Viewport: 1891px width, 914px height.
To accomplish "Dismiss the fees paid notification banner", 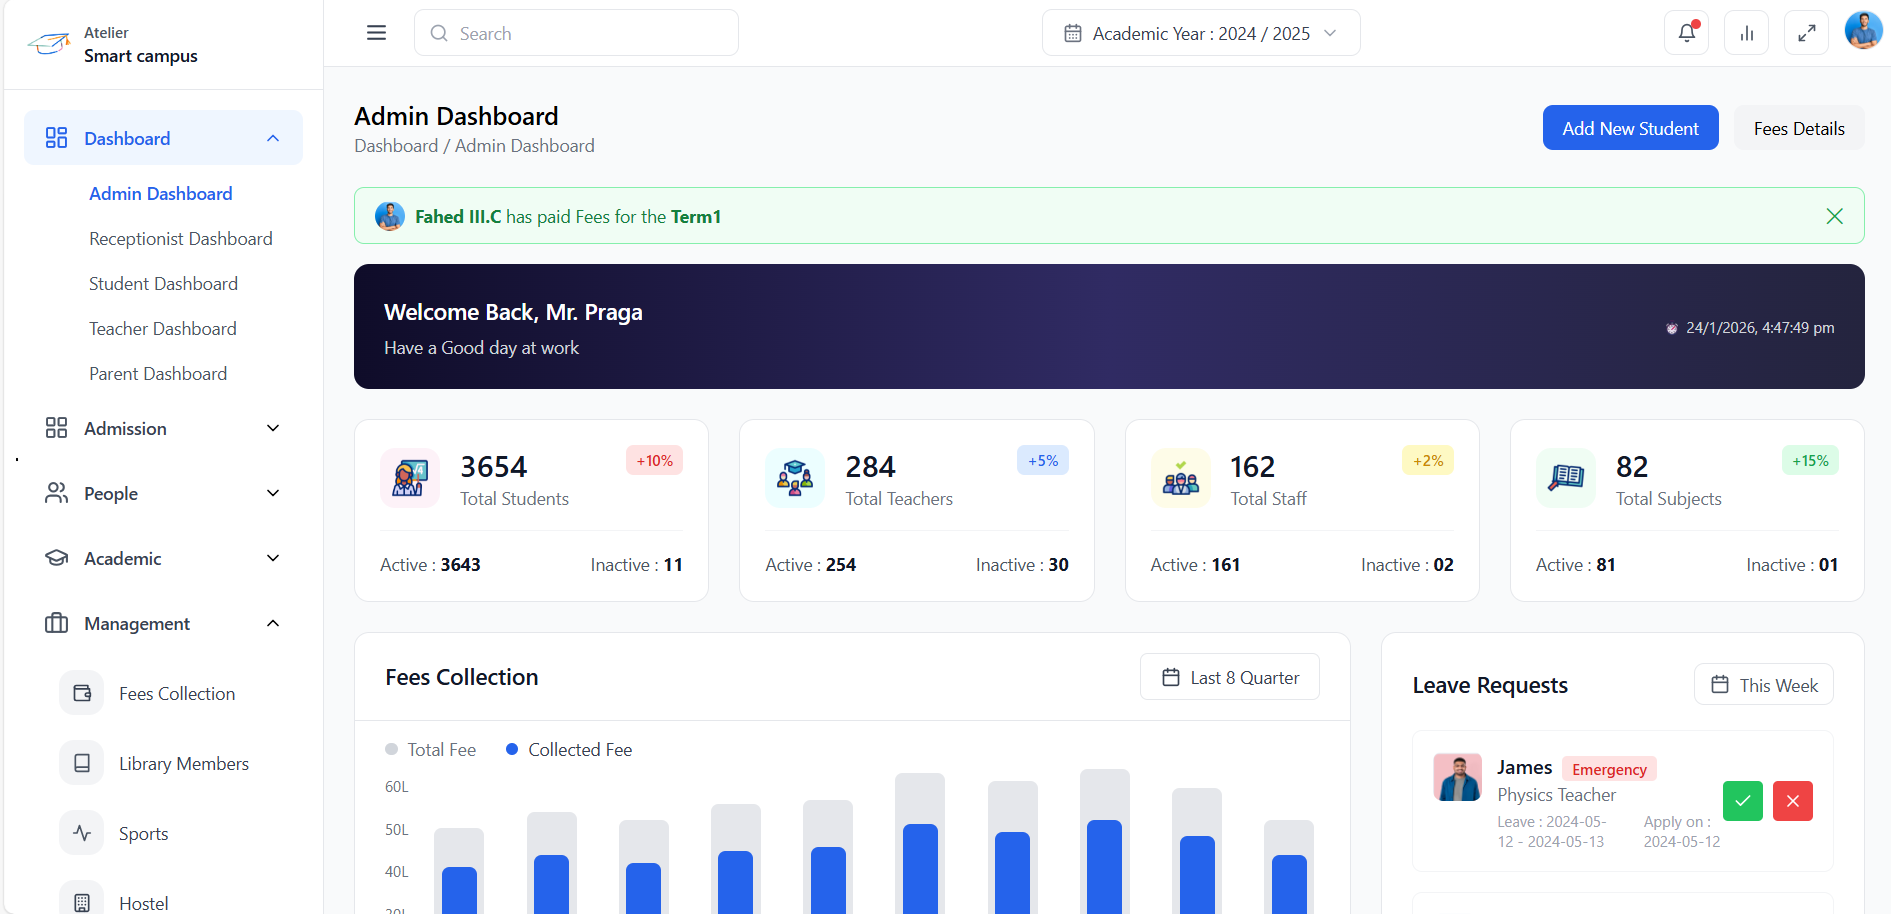I will 1834,216.
